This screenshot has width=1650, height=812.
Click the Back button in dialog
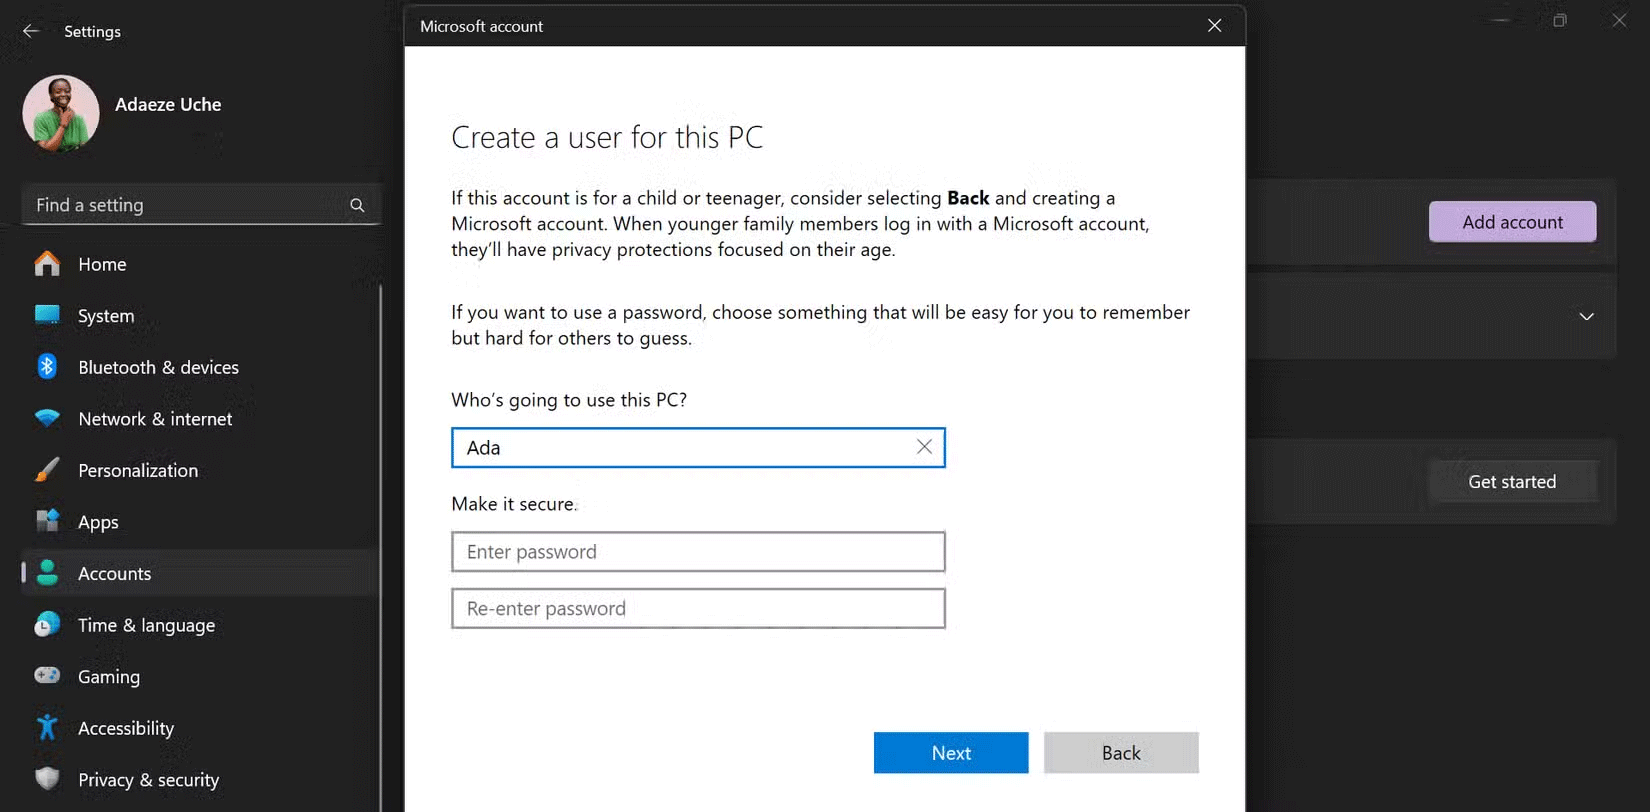[x=1120, y=753]
